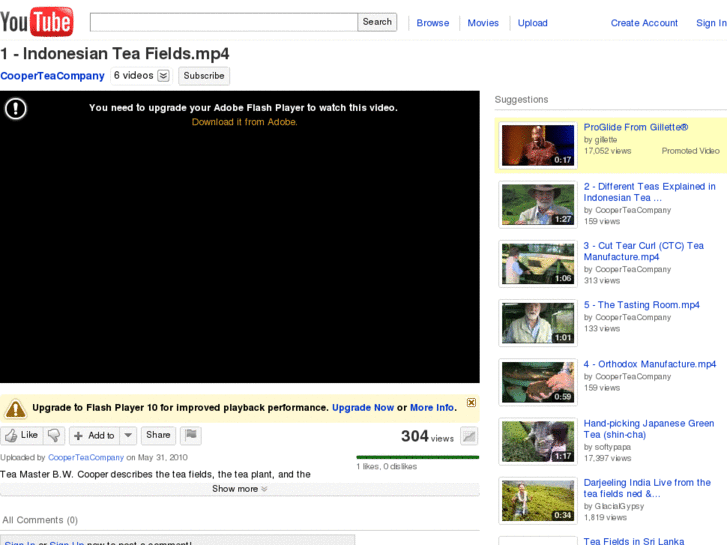Expand the 6 videos dropdown
727x545 pixels.
163,76
